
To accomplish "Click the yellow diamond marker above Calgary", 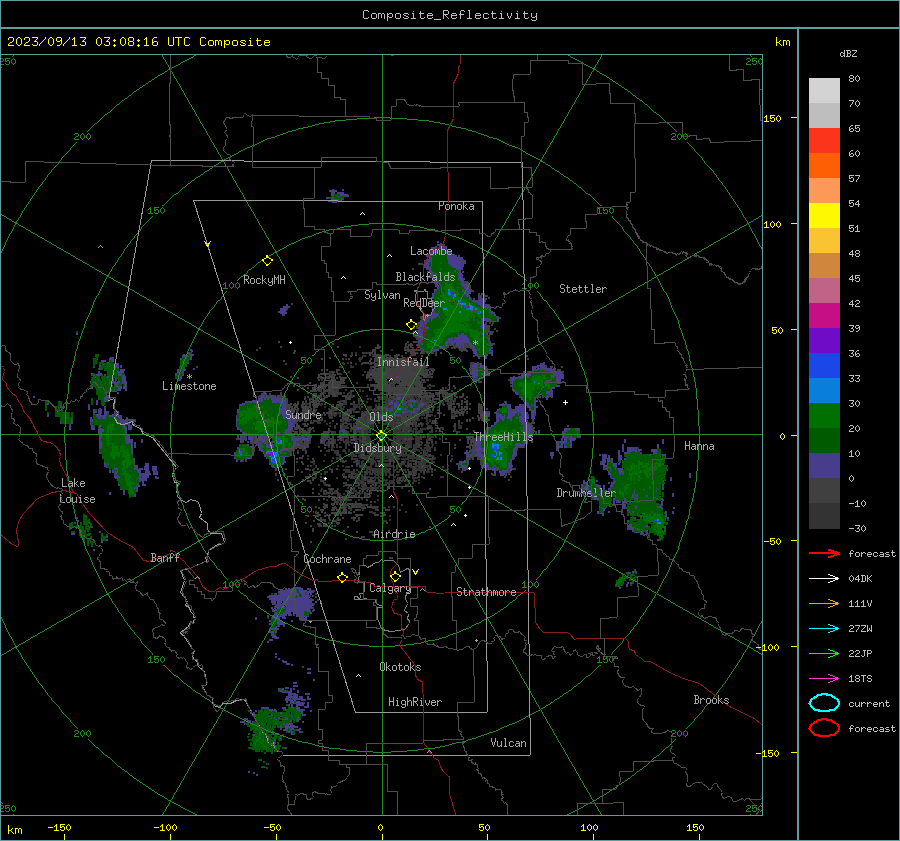I will 395,576.
